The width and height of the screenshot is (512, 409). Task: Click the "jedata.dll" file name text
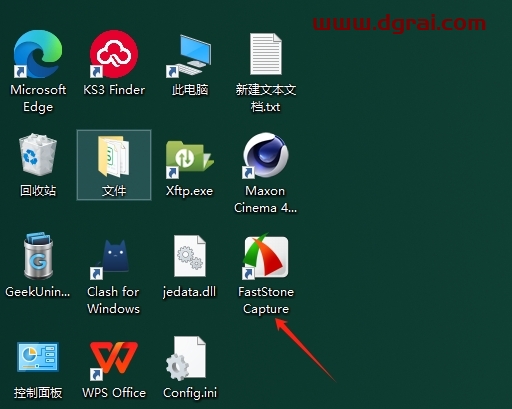tap(189, 292)
